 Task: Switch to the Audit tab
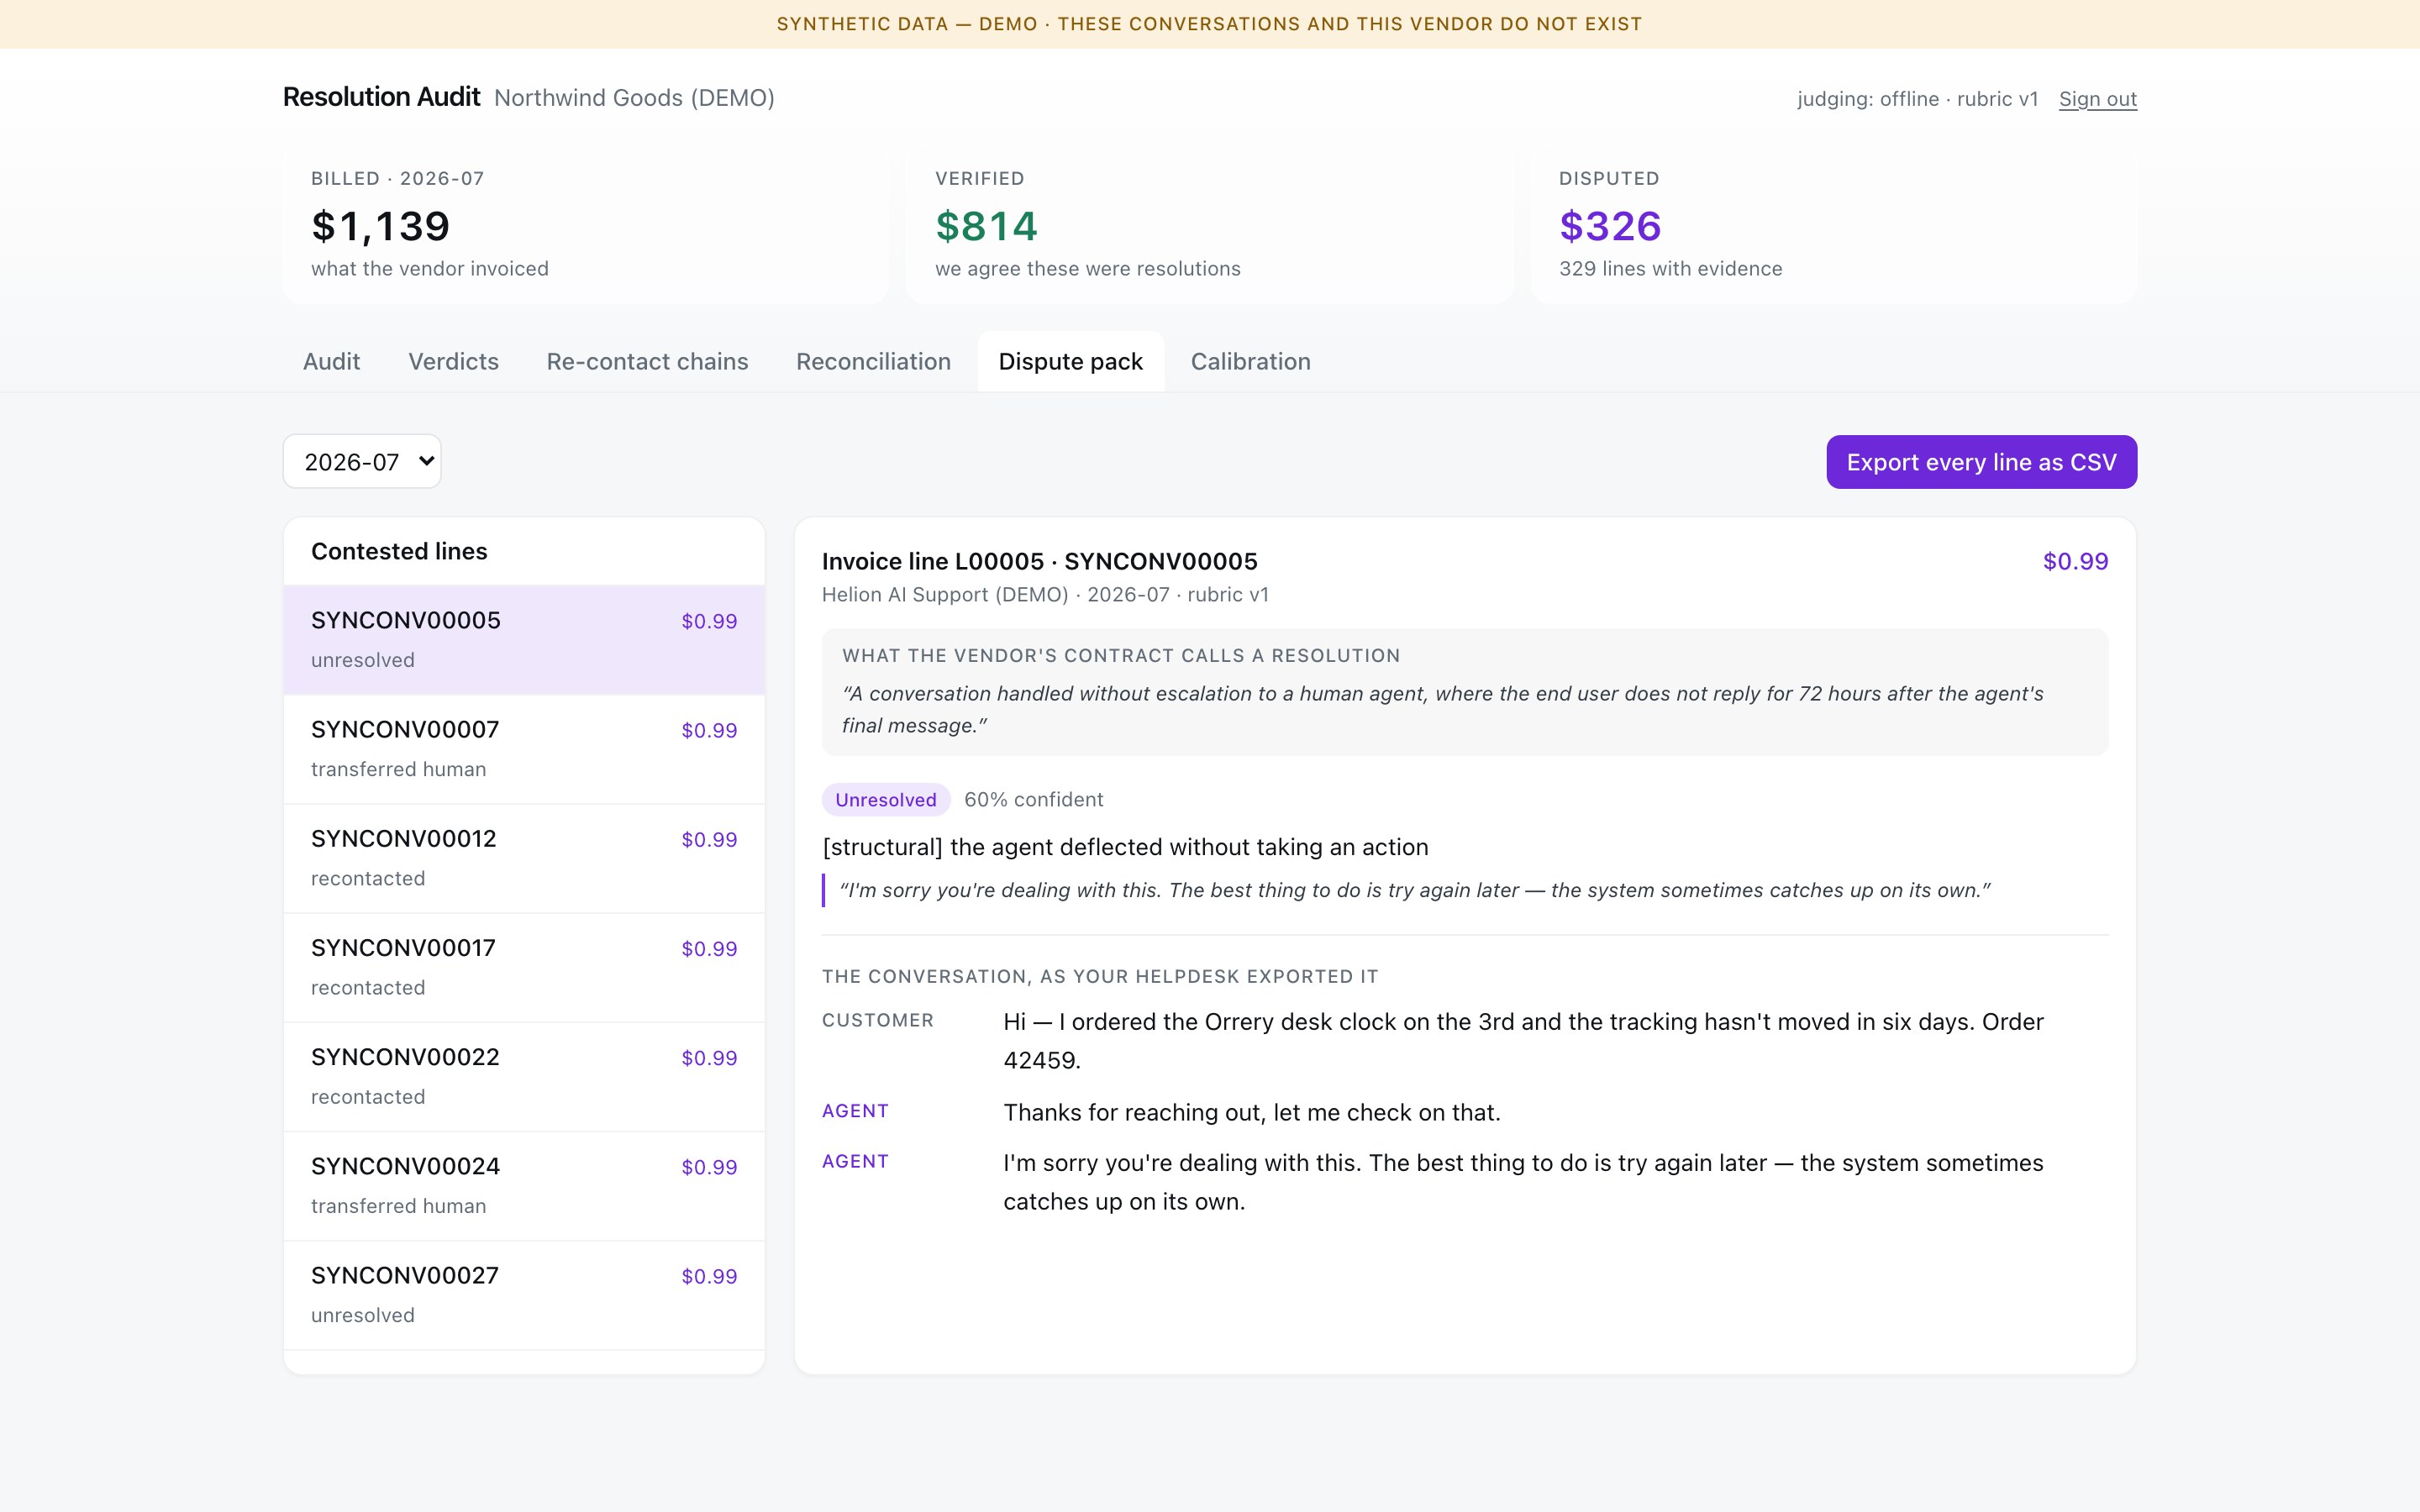click(x=331, y=361)
